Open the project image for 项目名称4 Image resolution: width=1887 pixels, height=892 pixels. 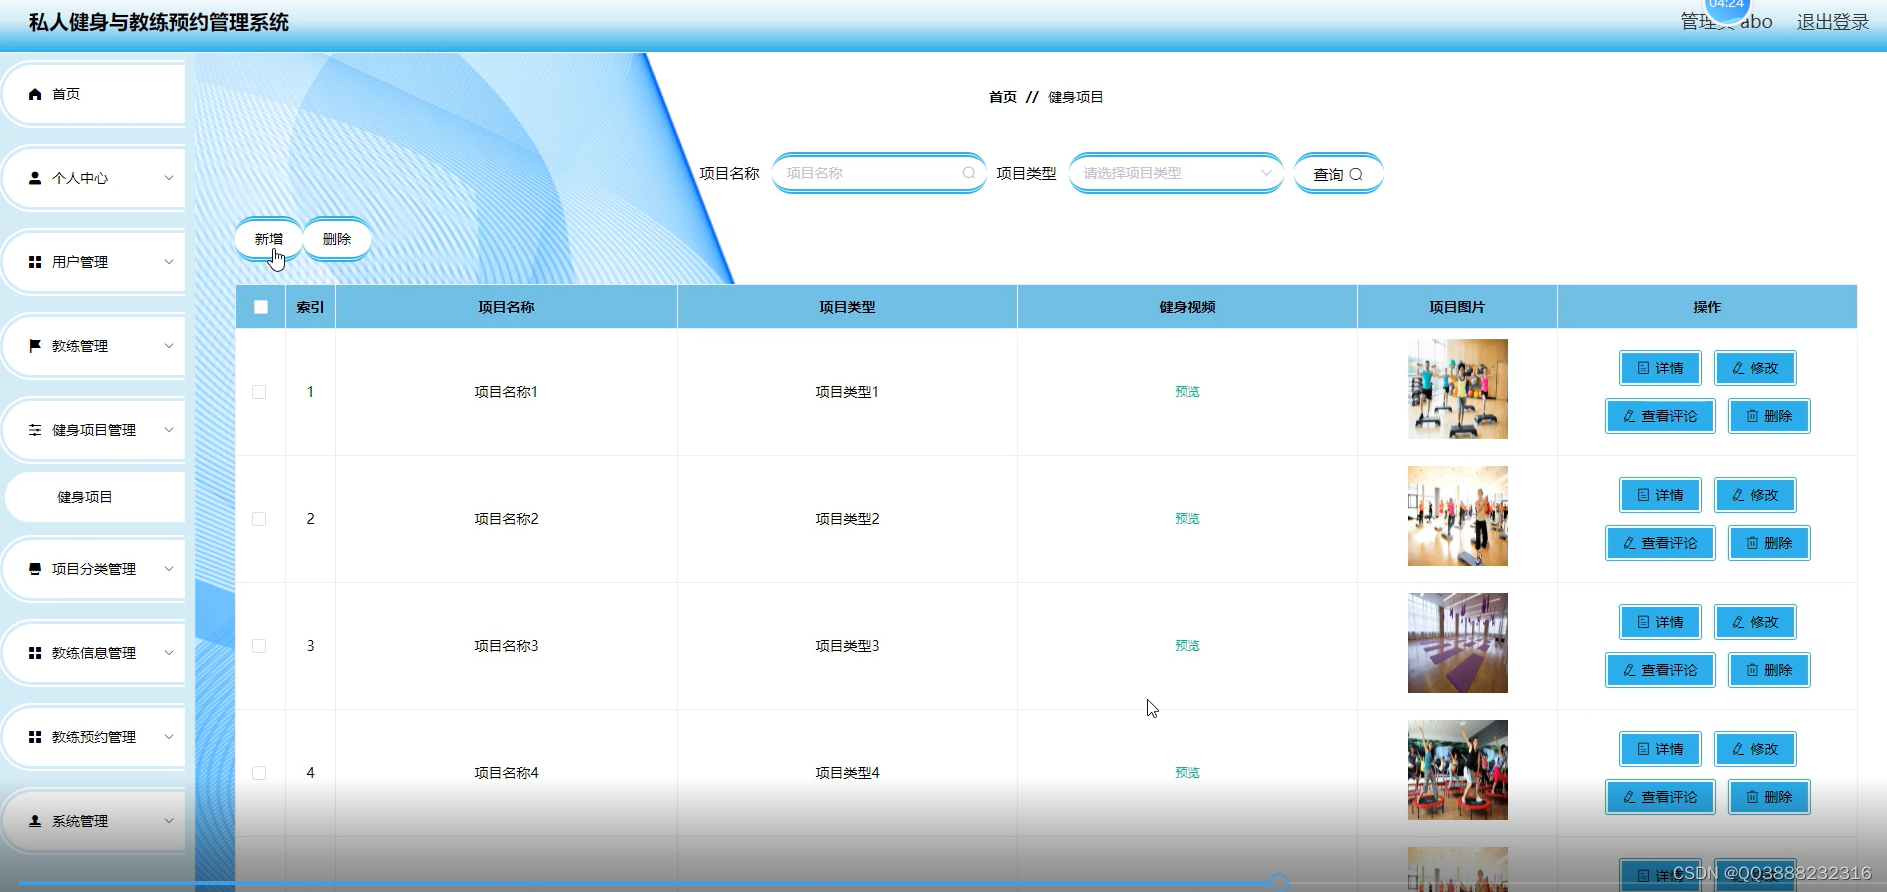(x=1457, y=770)
